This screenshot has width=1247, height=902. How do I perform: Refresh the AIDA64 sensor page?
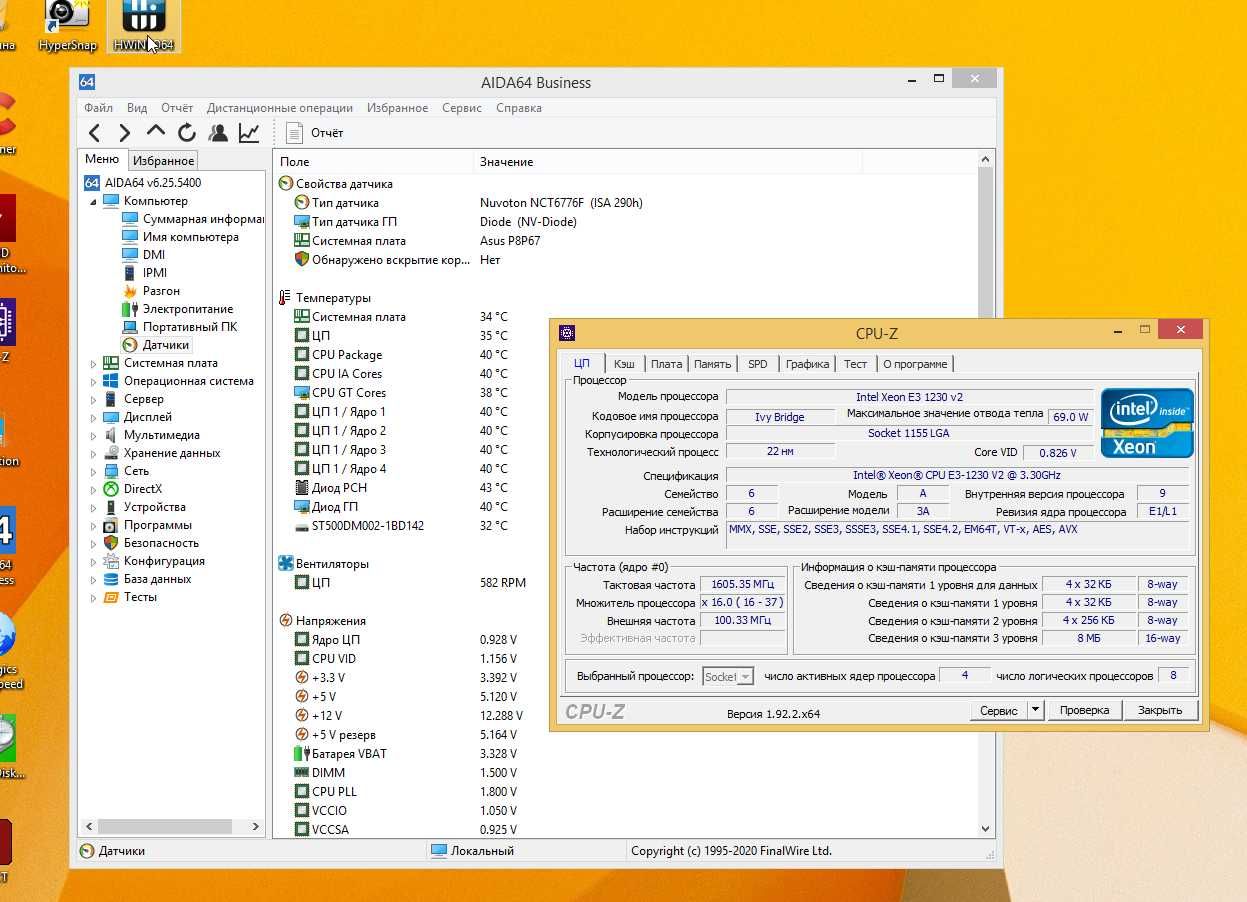point(186,132)
